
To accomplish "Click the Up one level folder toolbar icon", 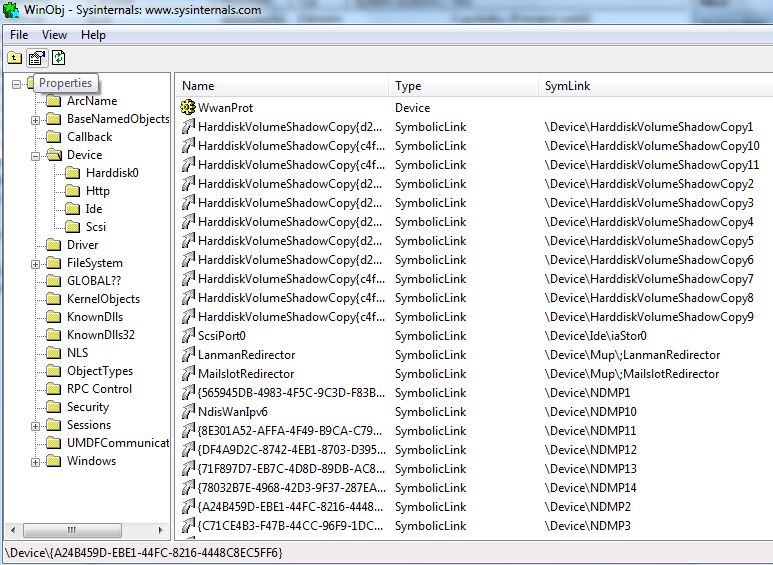I will tap(15, 58).
